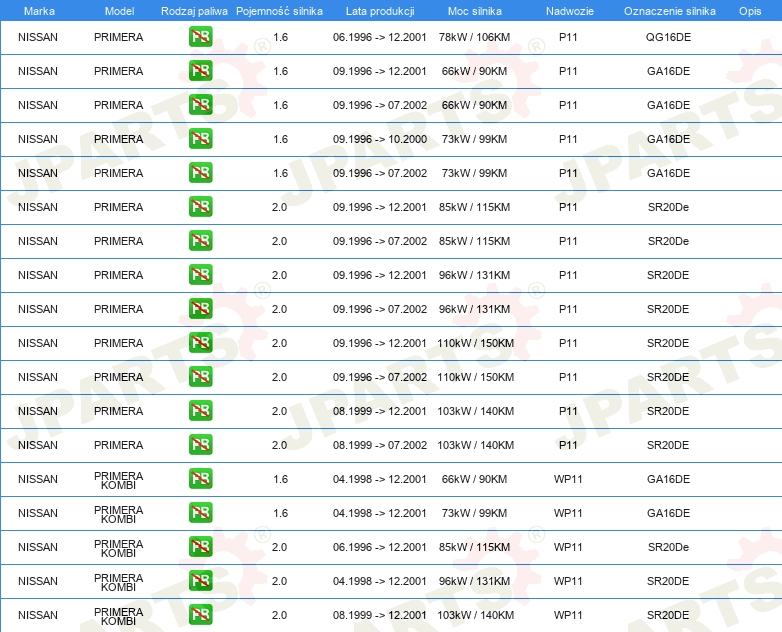Click fuel icon for 66kW P11 ending 07.2002

click(200, 105)
